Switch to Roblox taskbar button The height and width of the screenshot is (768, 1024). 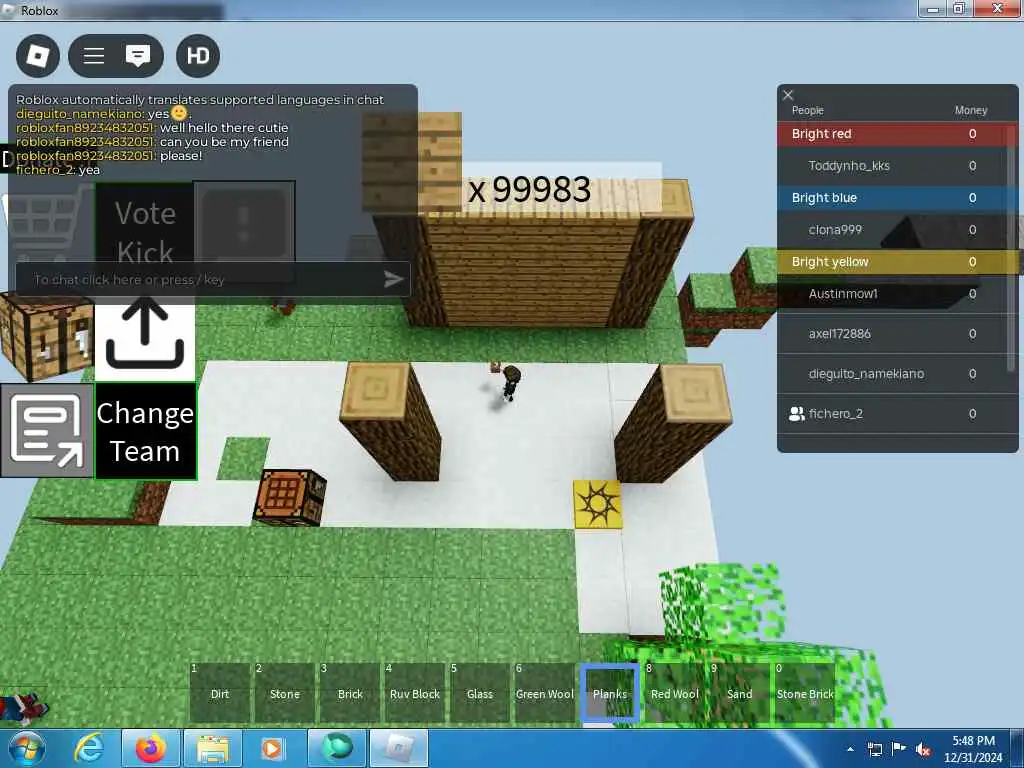(399, 748)
